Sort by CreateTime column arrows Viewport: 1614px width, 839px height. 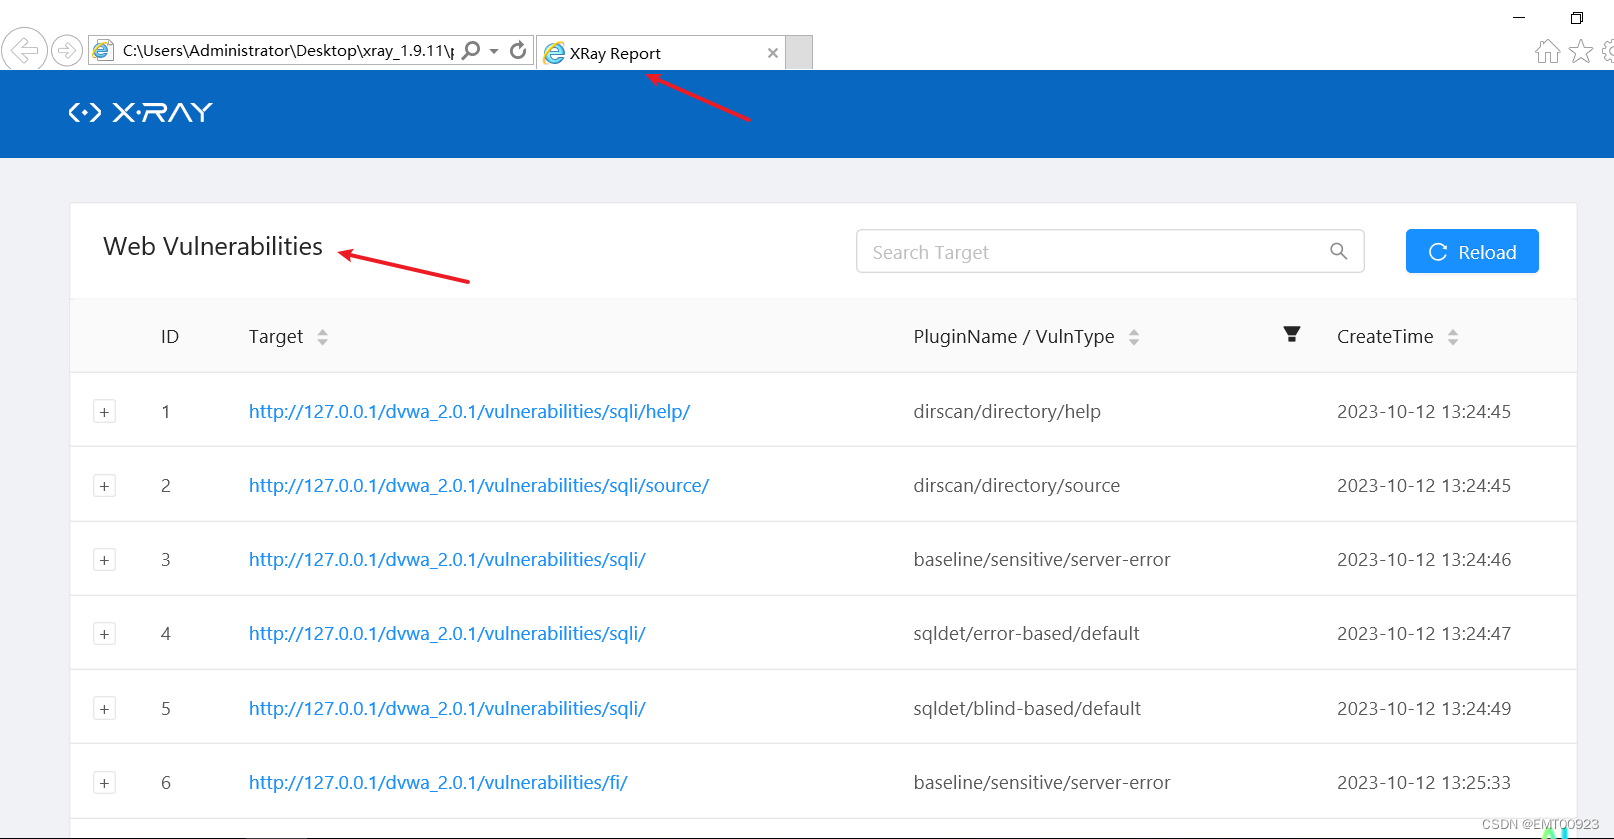(1453, 337)
